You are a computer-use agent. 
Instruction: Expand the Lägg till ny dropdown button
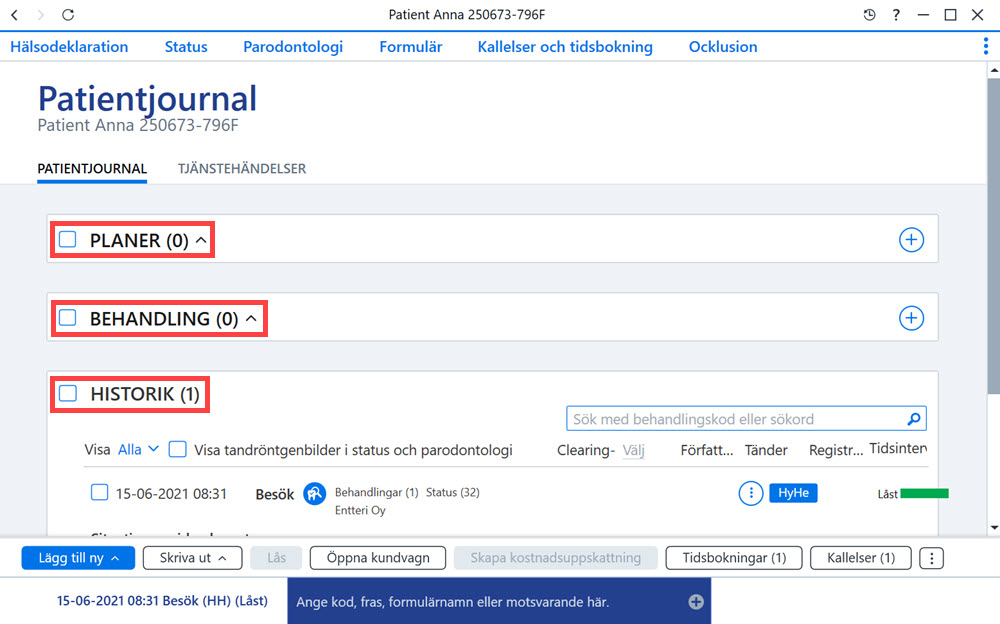point(78,558)
